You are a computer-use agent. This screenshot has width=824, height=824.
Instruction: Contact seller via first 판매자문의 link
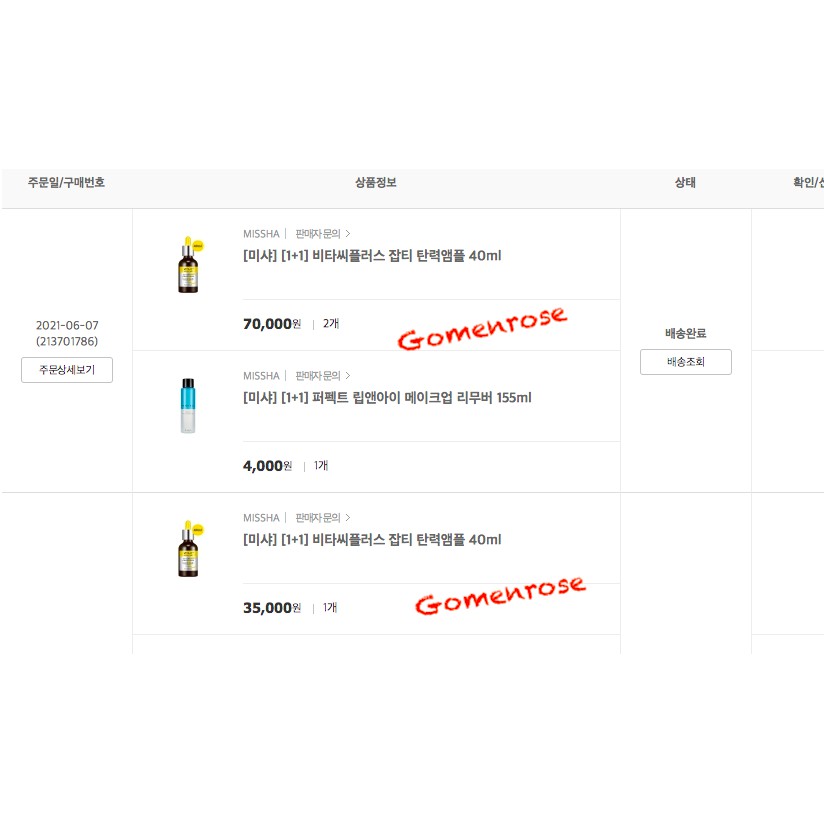point(318,234)
